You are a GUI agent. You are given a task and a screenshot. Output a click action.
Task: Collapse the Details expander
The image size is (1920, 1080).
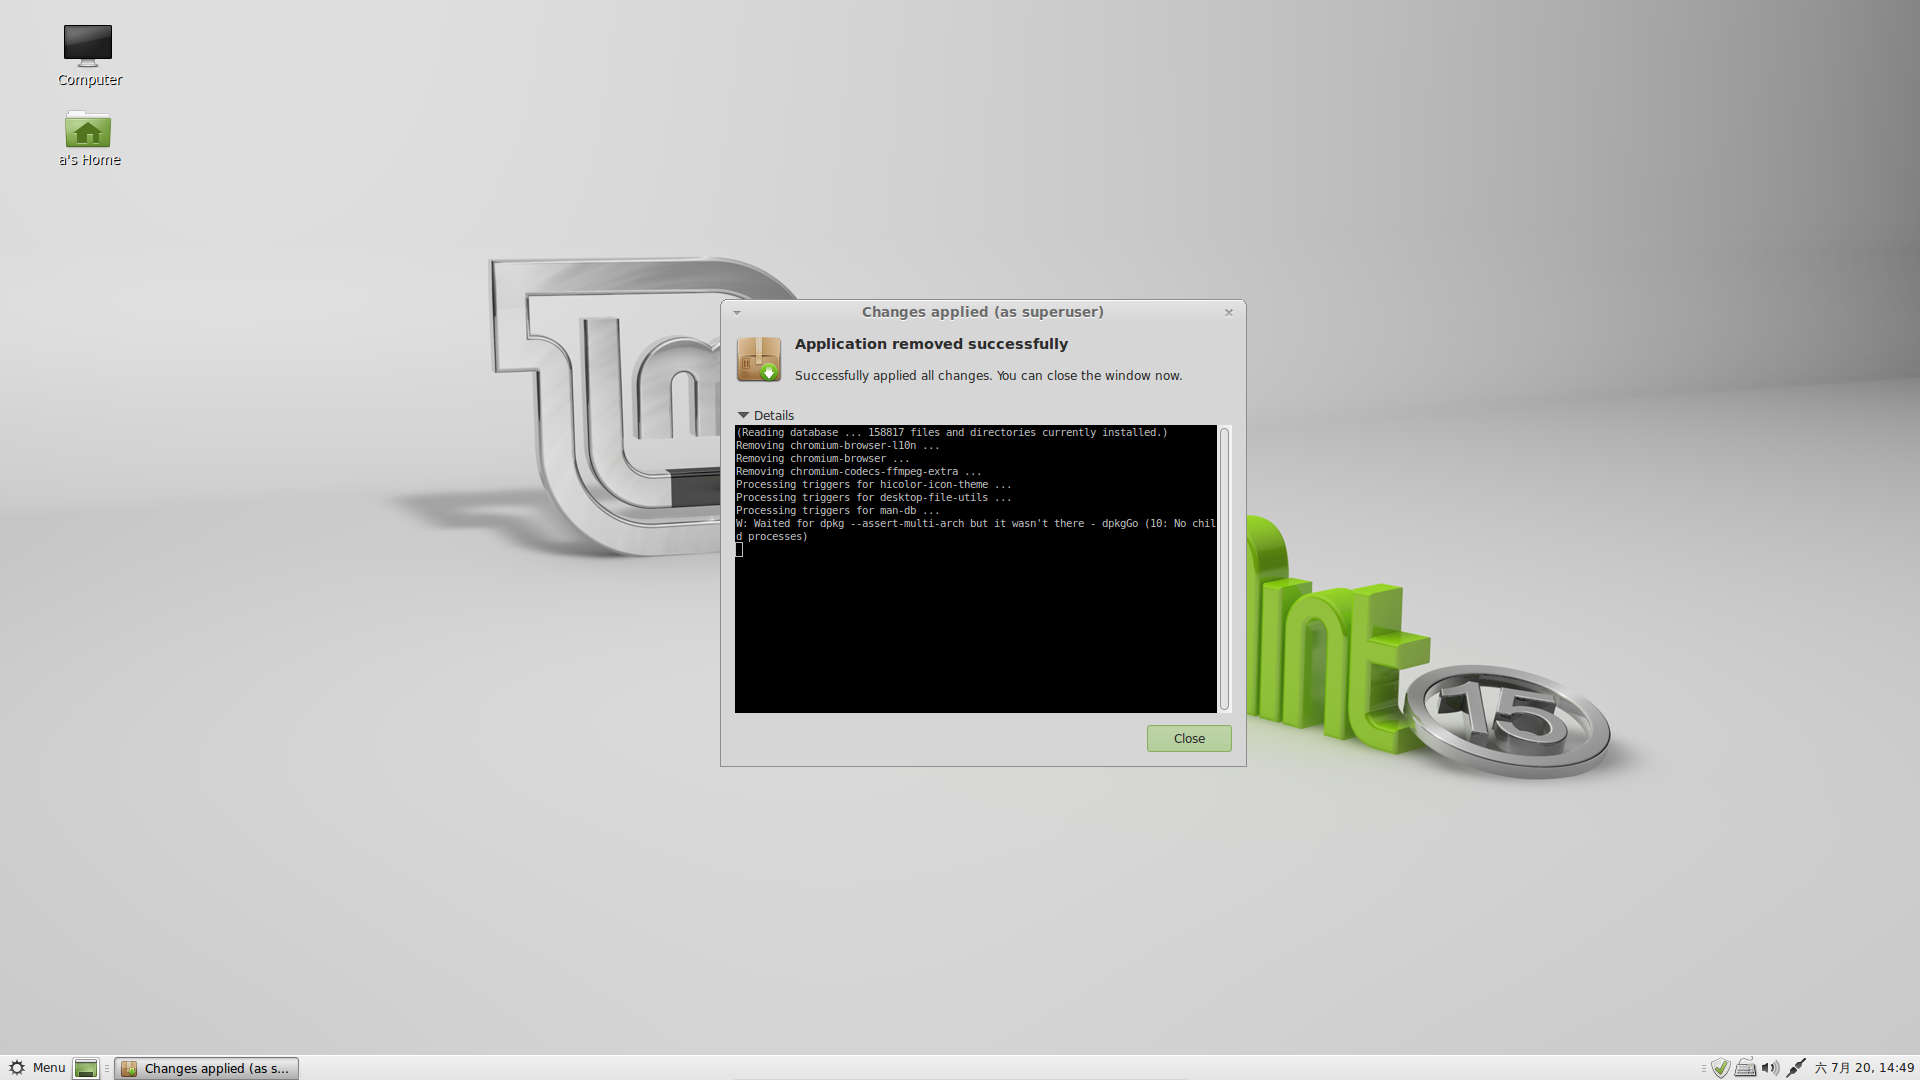(744, 415)
